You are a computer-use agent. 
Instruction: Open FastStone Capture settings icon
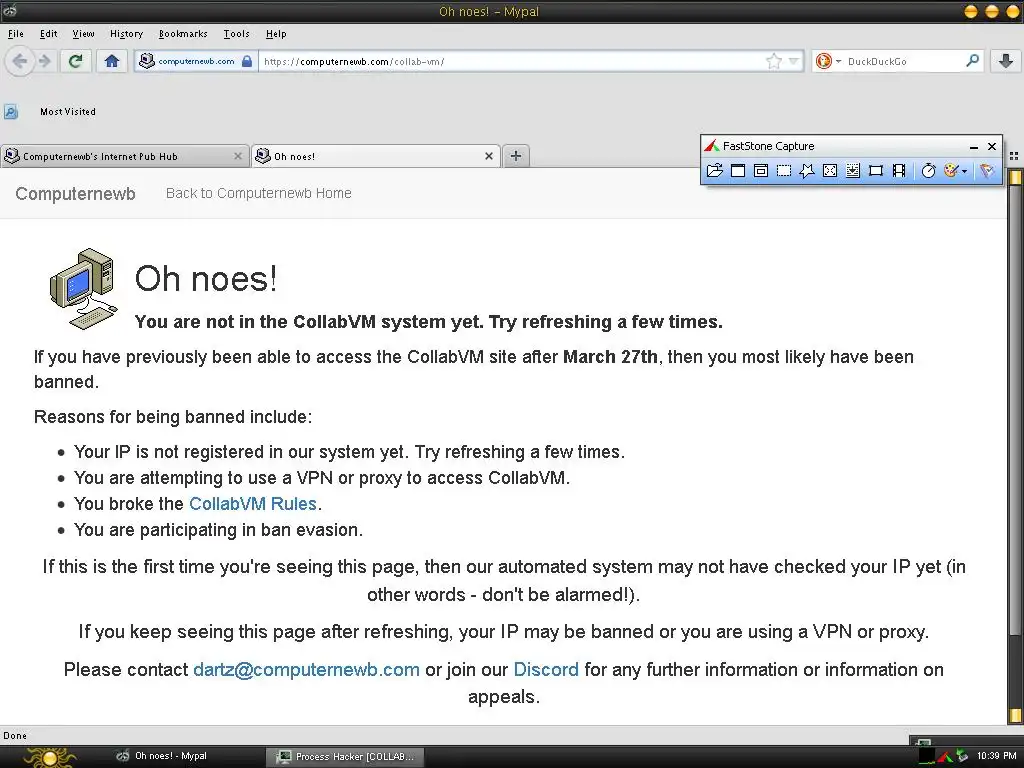tap(987, 170)
